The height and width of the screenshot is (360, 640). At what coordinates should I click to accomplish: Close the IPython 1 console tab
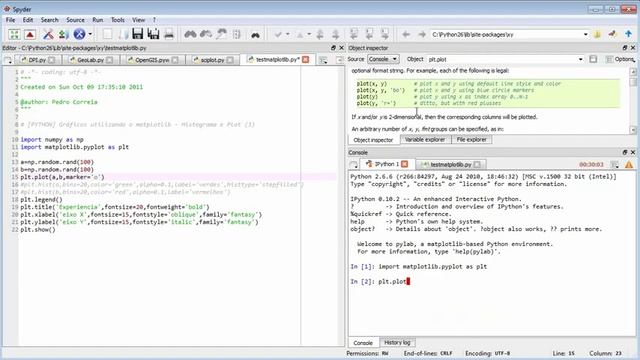(x=404, y=164)
